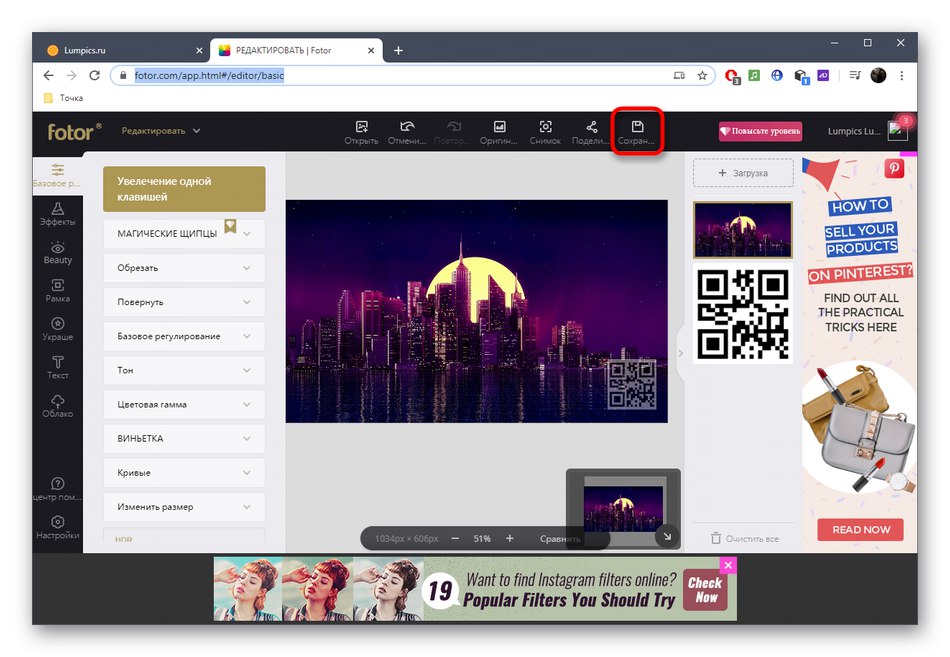The image size is (950, 657).
Task: Select the city skyline thumbnail
Action: pos(743,230)
